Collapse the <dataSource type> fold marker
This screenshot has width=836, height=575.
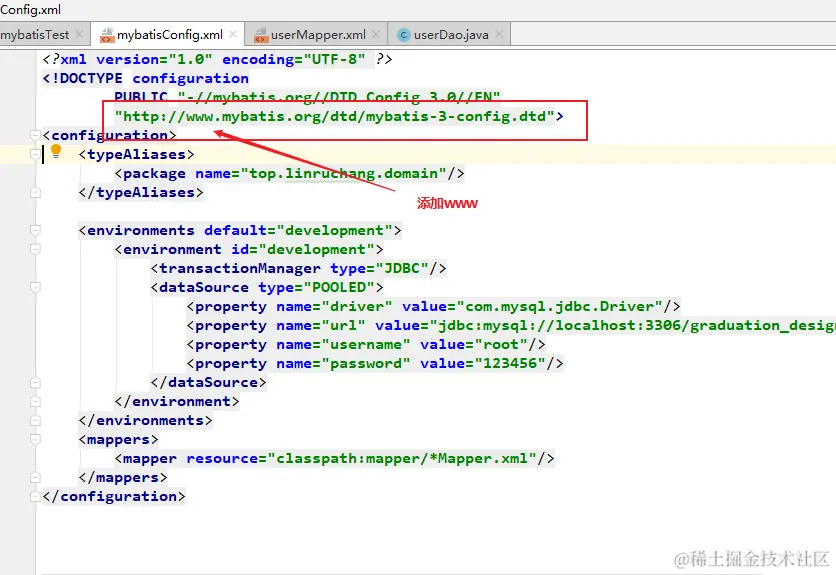click(35, 288)
